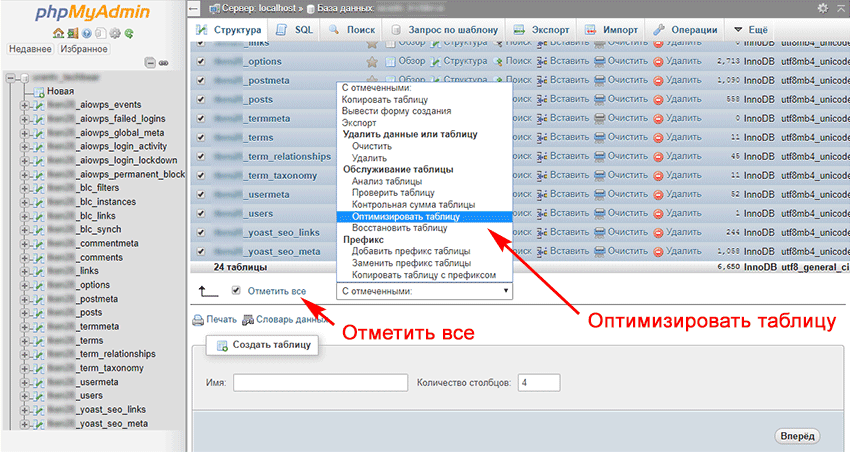
Task: Click the reload navigation panel icon
Action: click(129, 32)
